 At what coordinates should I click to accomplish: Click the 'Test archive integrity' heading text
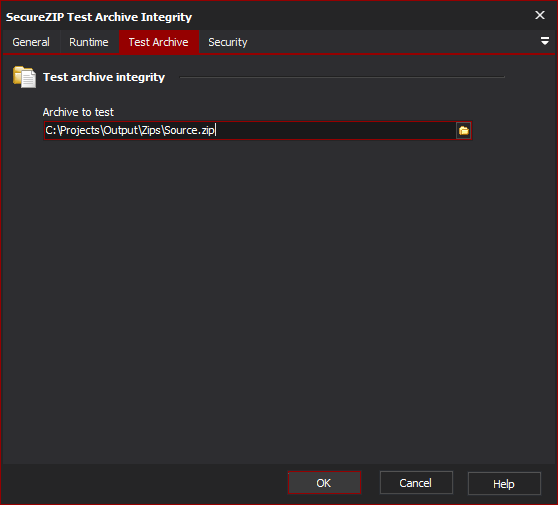[104, 77]
